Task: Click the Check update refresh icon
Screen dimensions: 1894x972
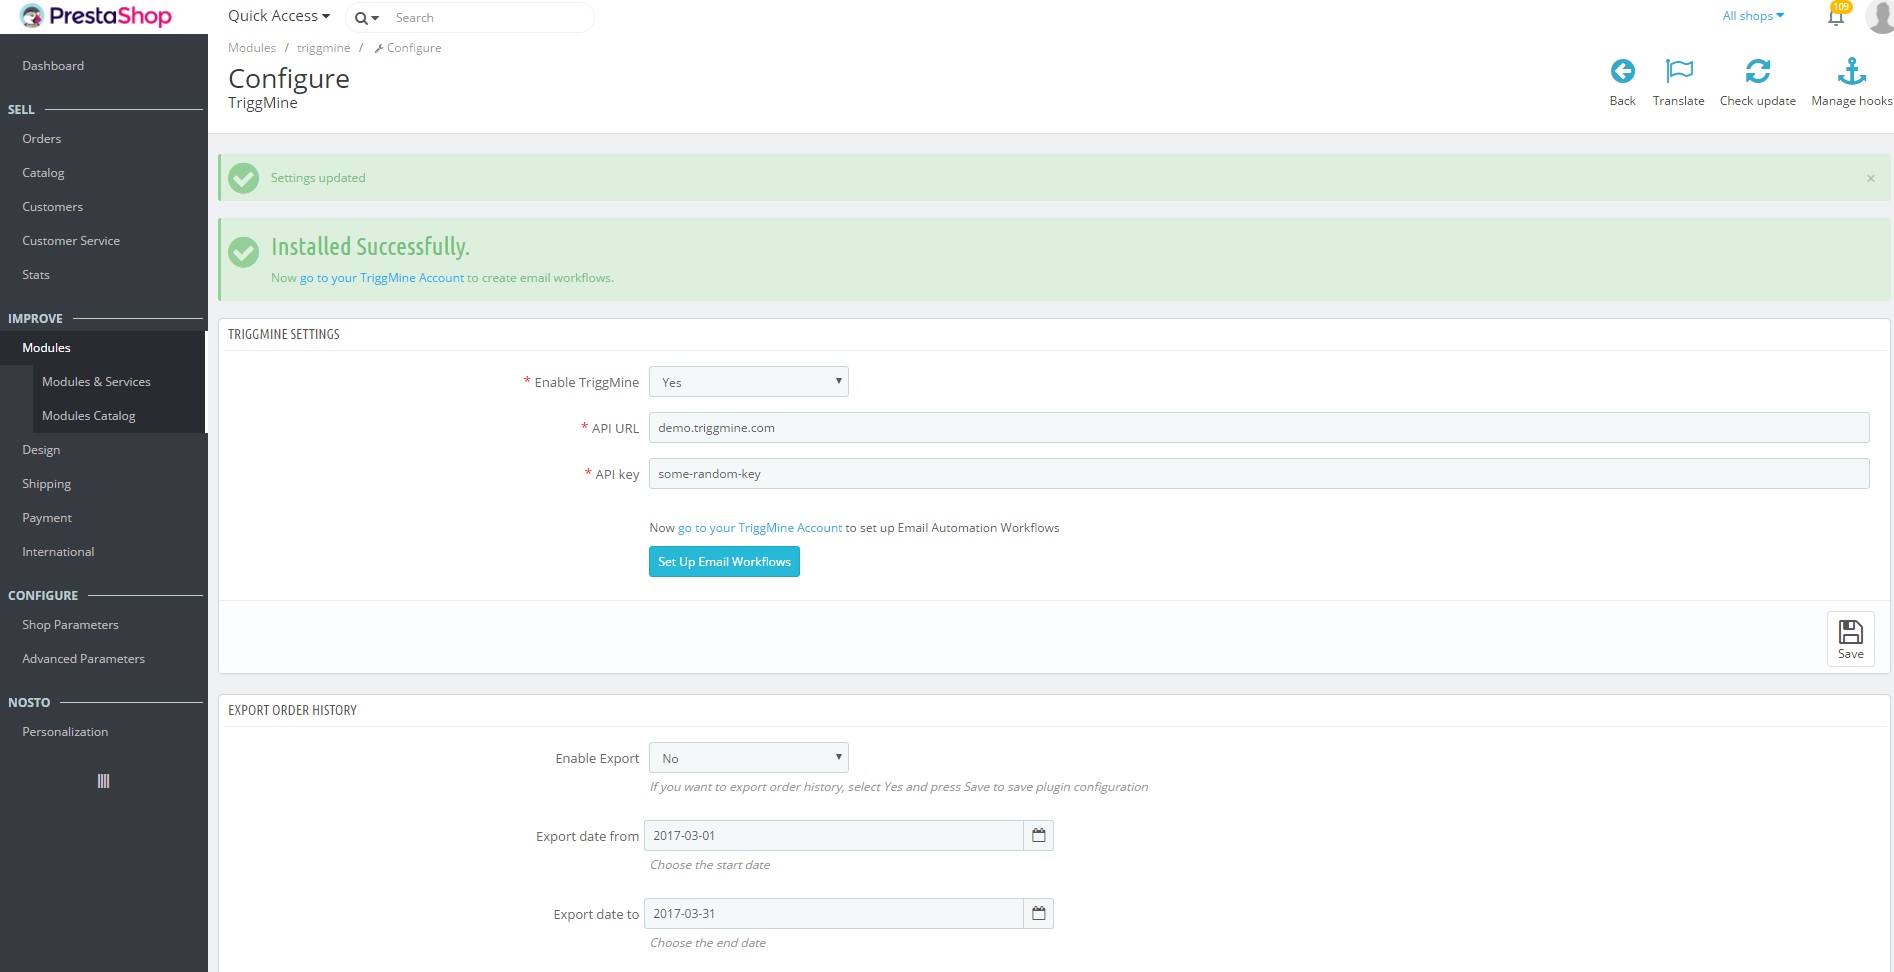Action: [x=1757, y=71]
